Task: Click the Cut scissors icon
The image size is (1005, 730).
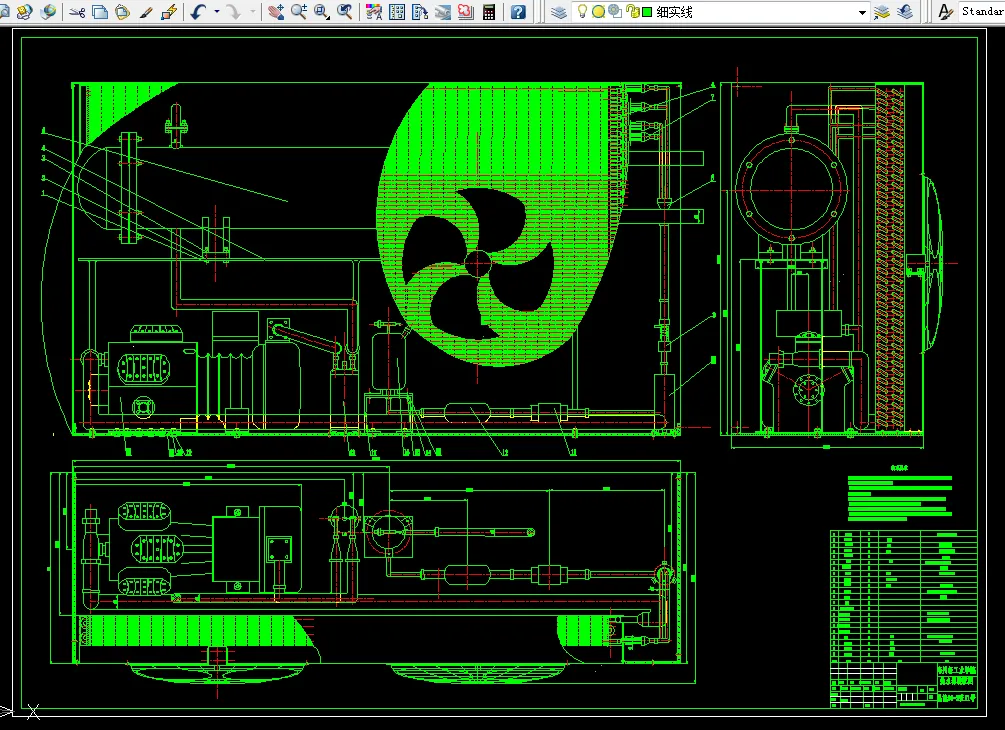Action: coord(78,12)
